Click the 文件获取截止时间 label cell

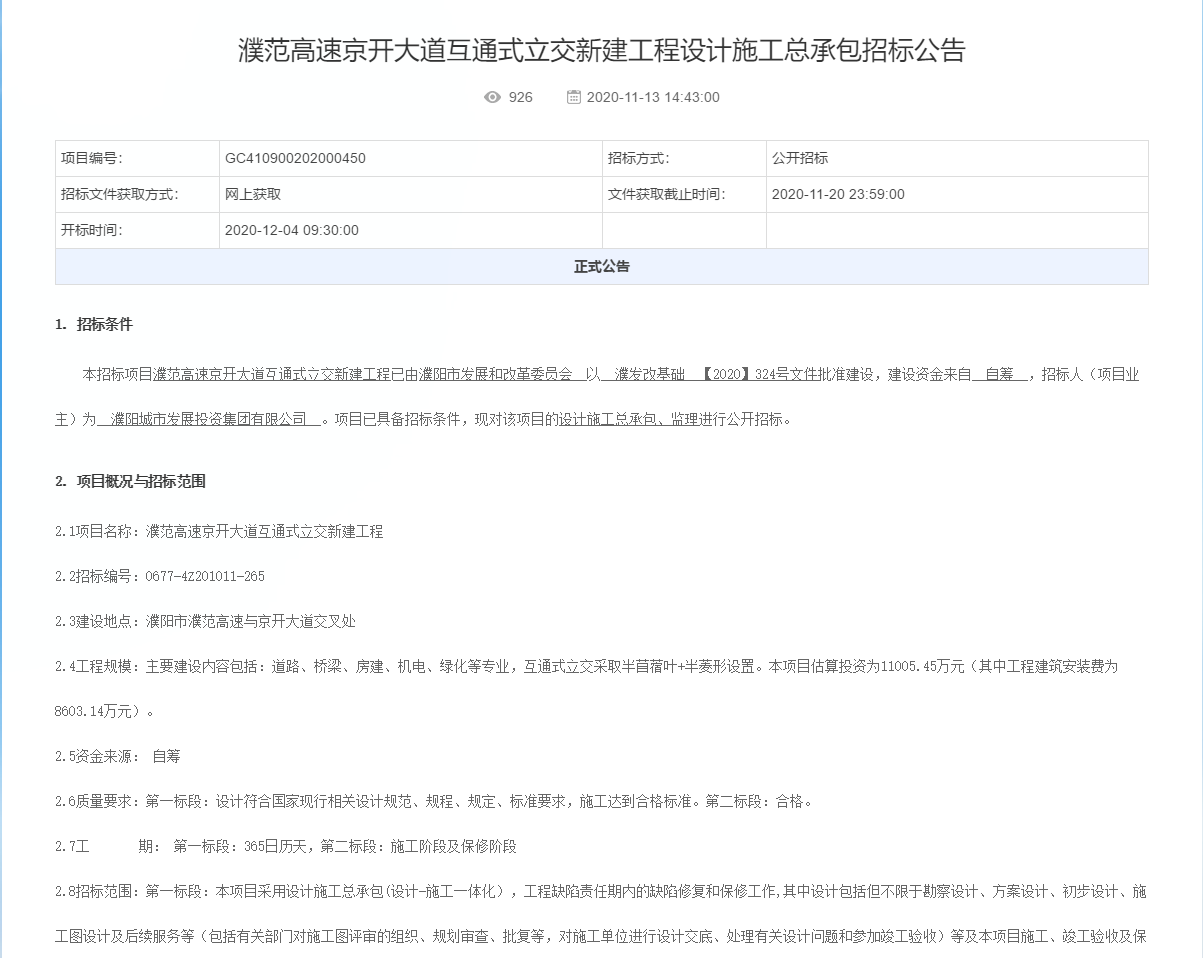pyautogui.click(x=666, y=195)
